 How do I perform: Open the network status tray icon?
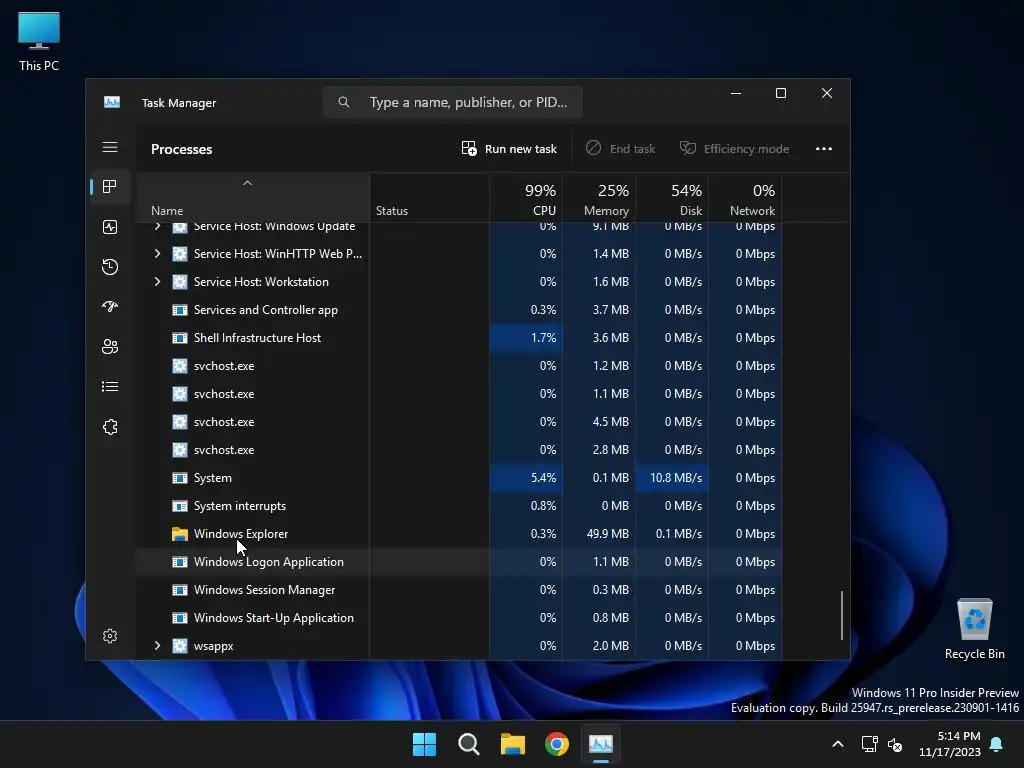tap(869, 744)
